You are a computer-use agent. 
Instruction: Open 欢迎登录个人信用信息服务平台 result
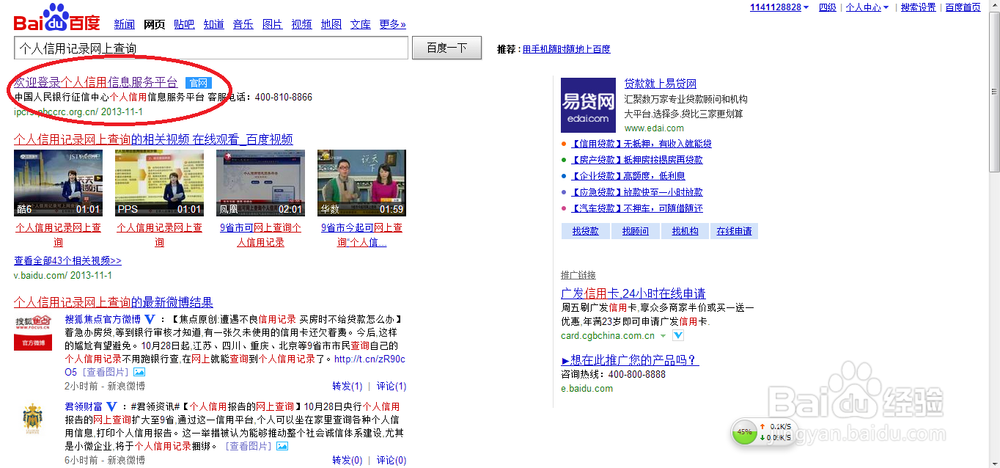96,82
